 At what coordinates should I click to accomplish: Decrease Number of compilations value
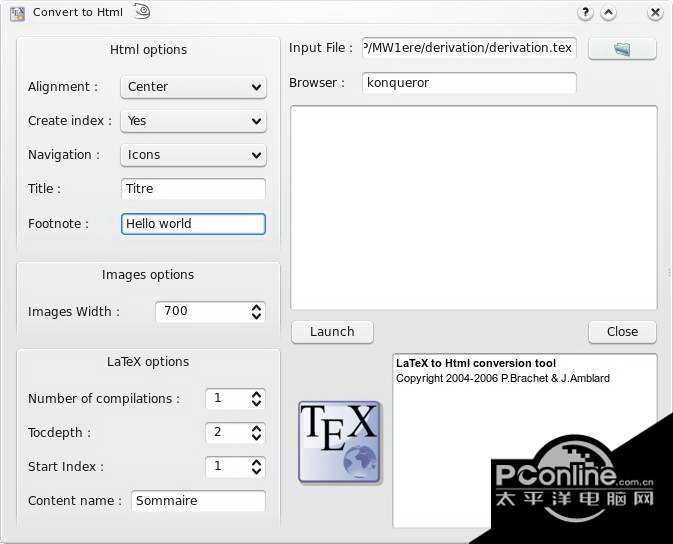(x=256, y=404)
